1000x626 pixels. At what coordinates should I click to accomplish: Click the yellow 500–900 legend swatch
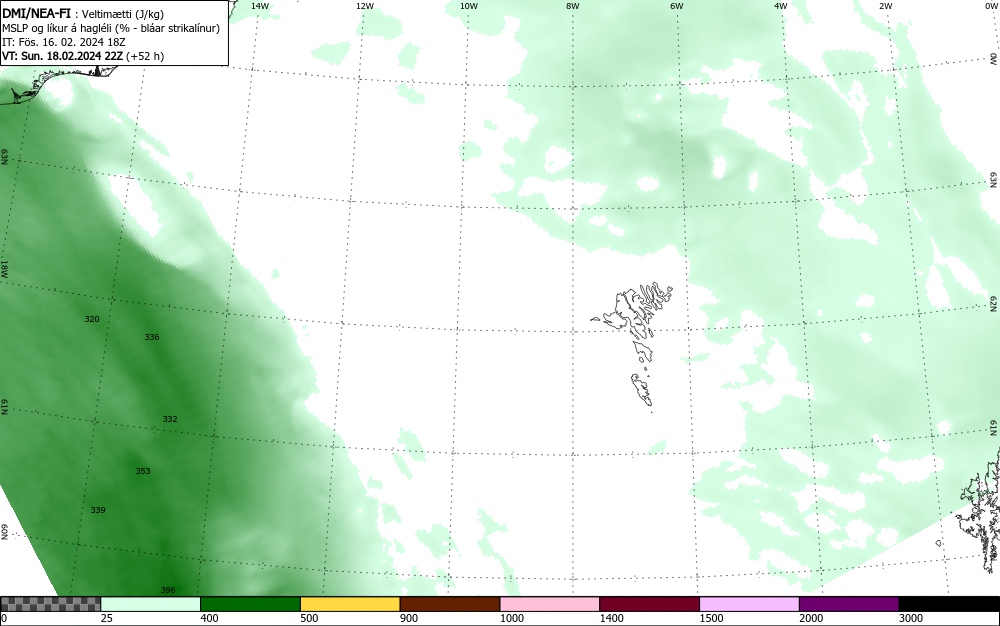click(x=350, y=604)
